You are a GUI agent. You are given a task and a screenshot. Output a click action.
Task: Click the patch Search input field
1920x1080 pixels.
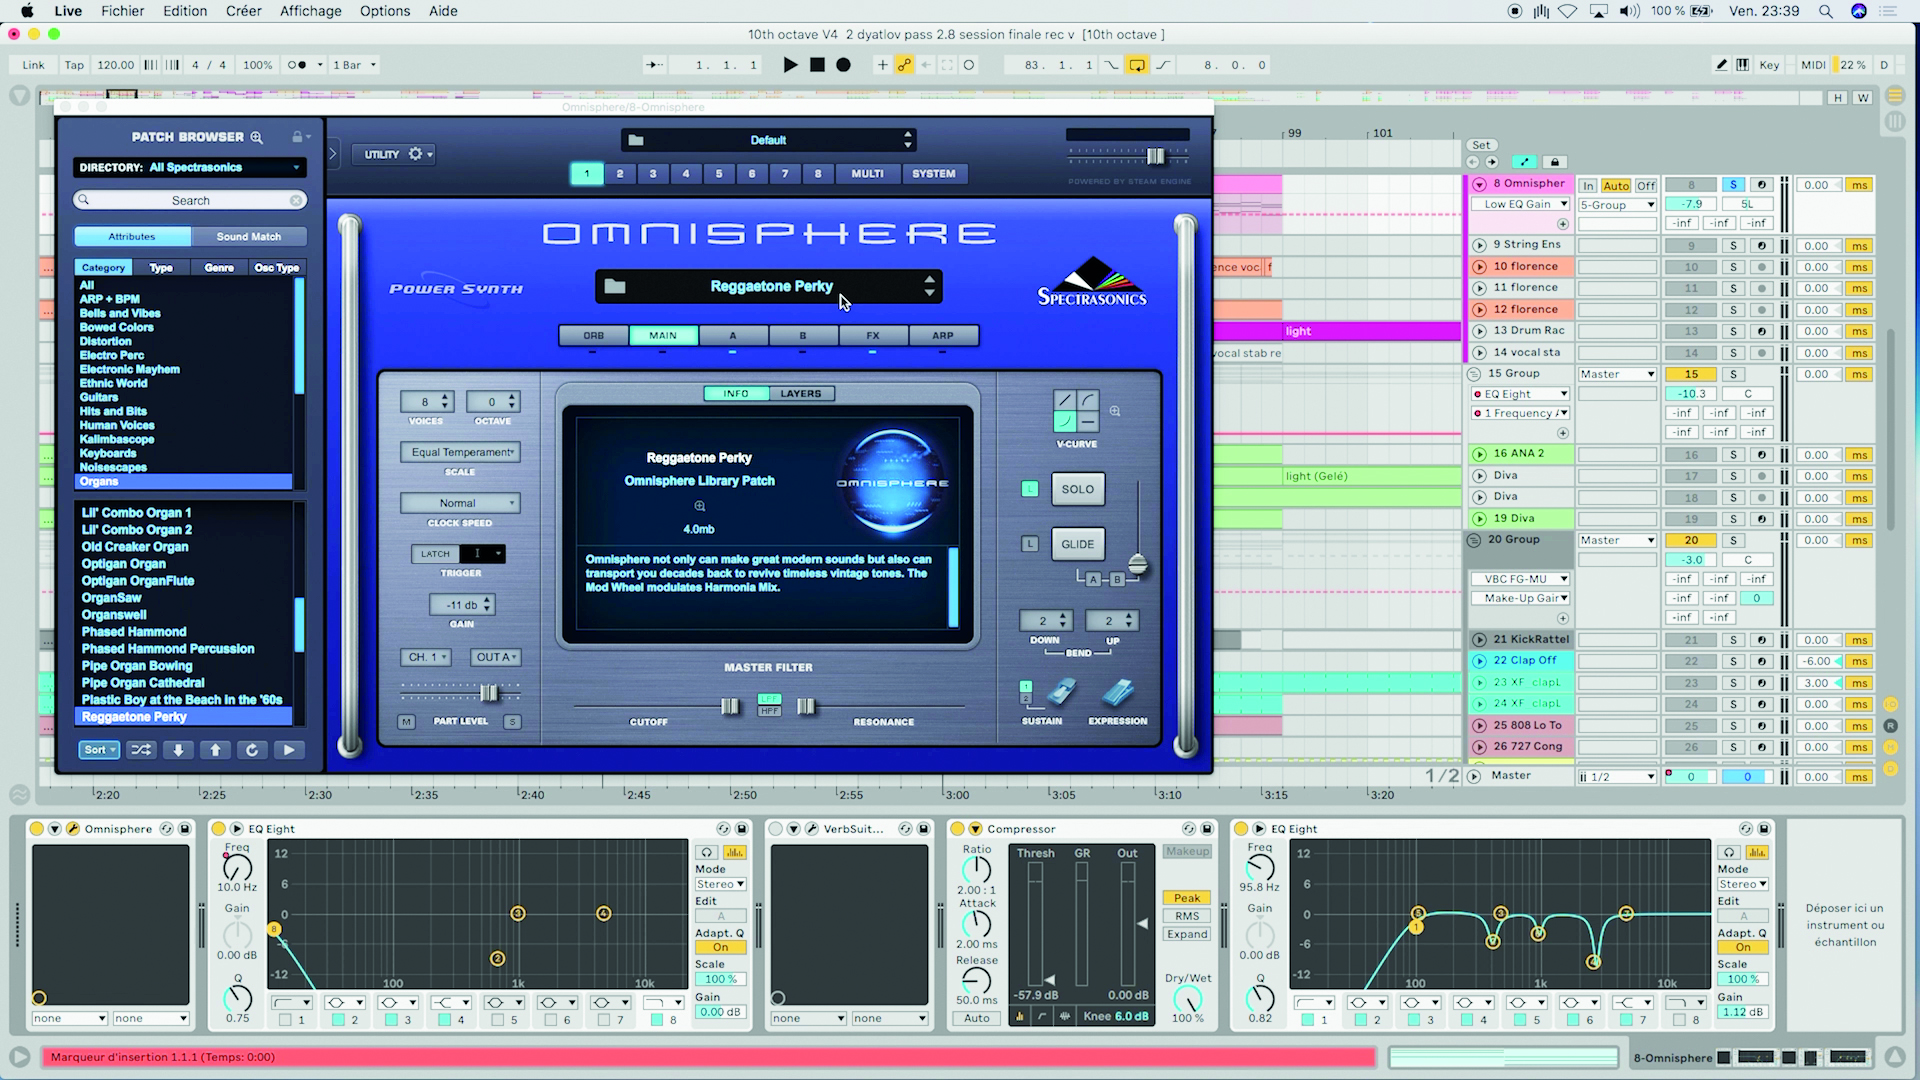pos(190,201)
